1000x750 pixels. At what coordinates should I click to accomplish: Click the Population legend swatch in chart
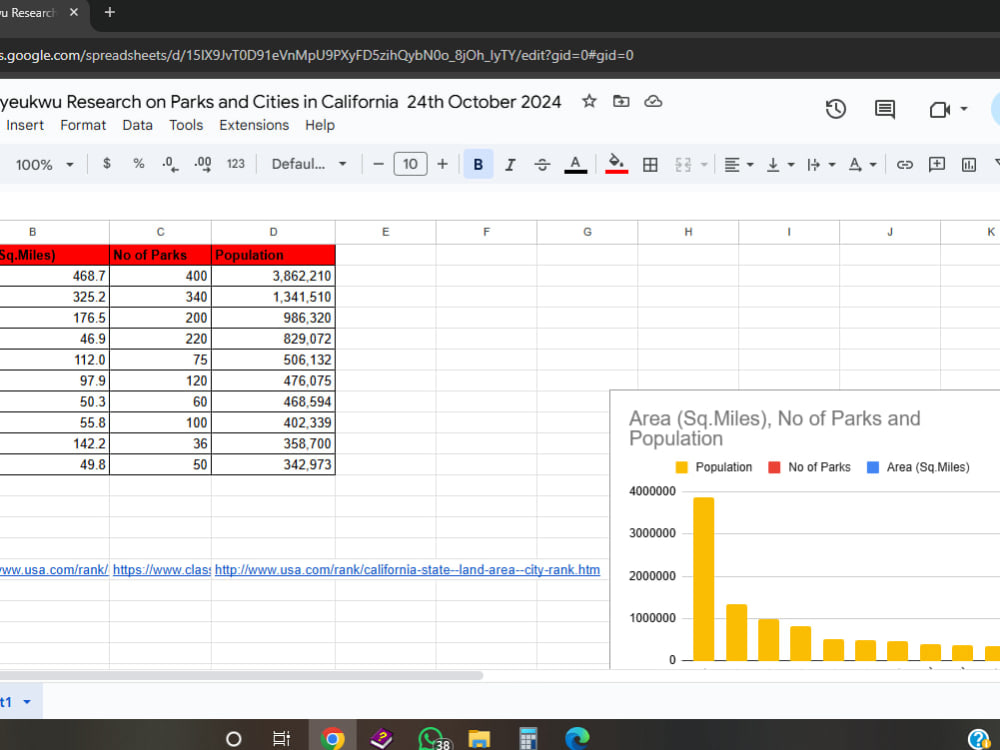[x=681, y=467]
